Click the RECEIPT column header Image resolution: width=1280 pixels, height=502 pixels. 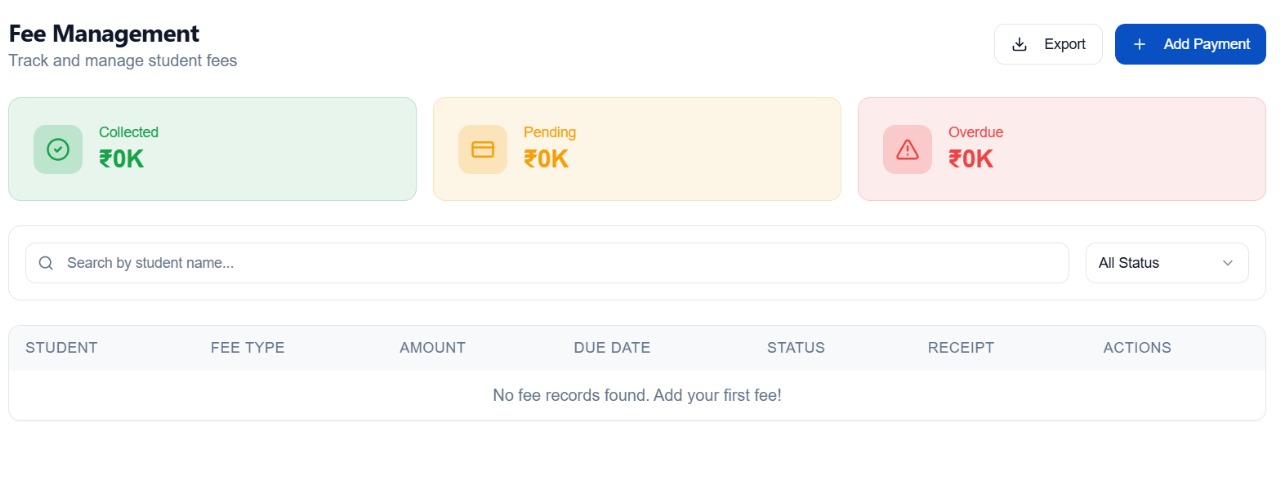tap(961, 348)
